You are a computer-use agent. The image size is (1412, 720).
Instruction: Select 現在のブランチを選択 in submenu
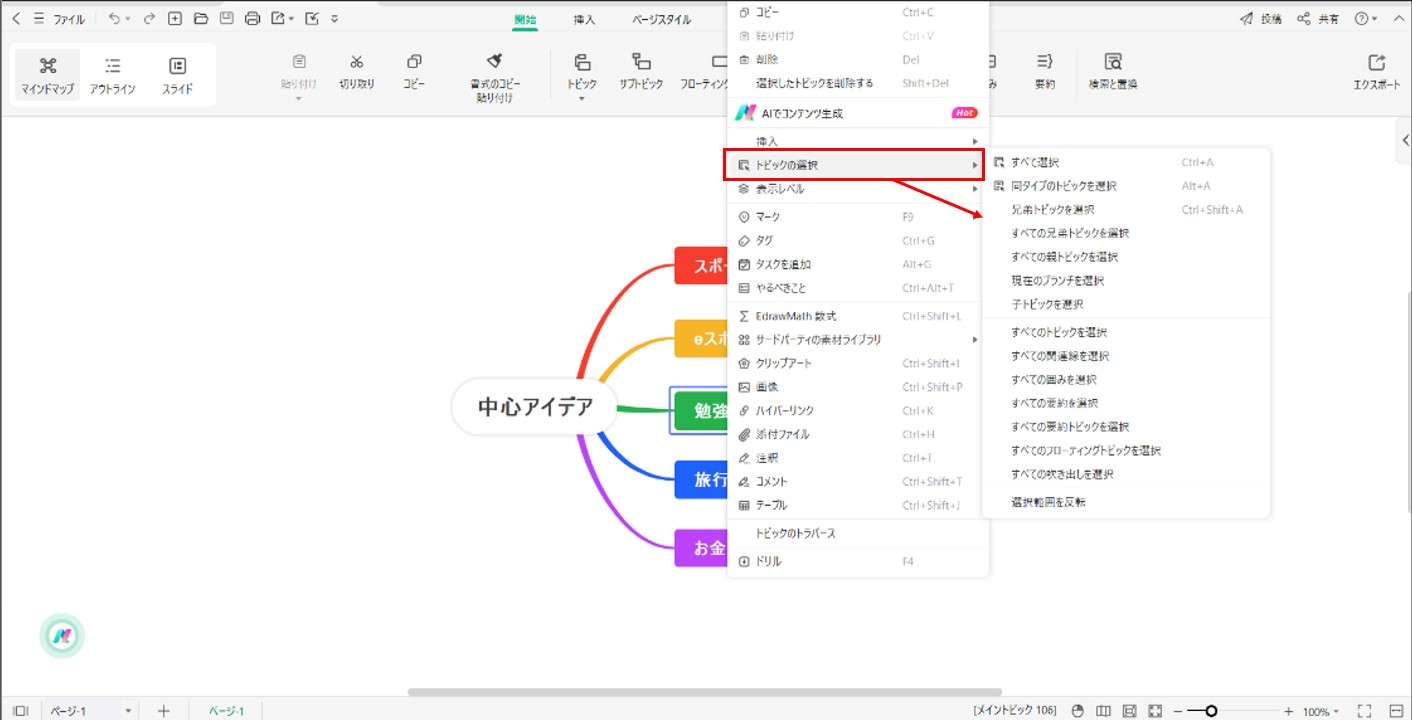click(x=1126, y=281)
